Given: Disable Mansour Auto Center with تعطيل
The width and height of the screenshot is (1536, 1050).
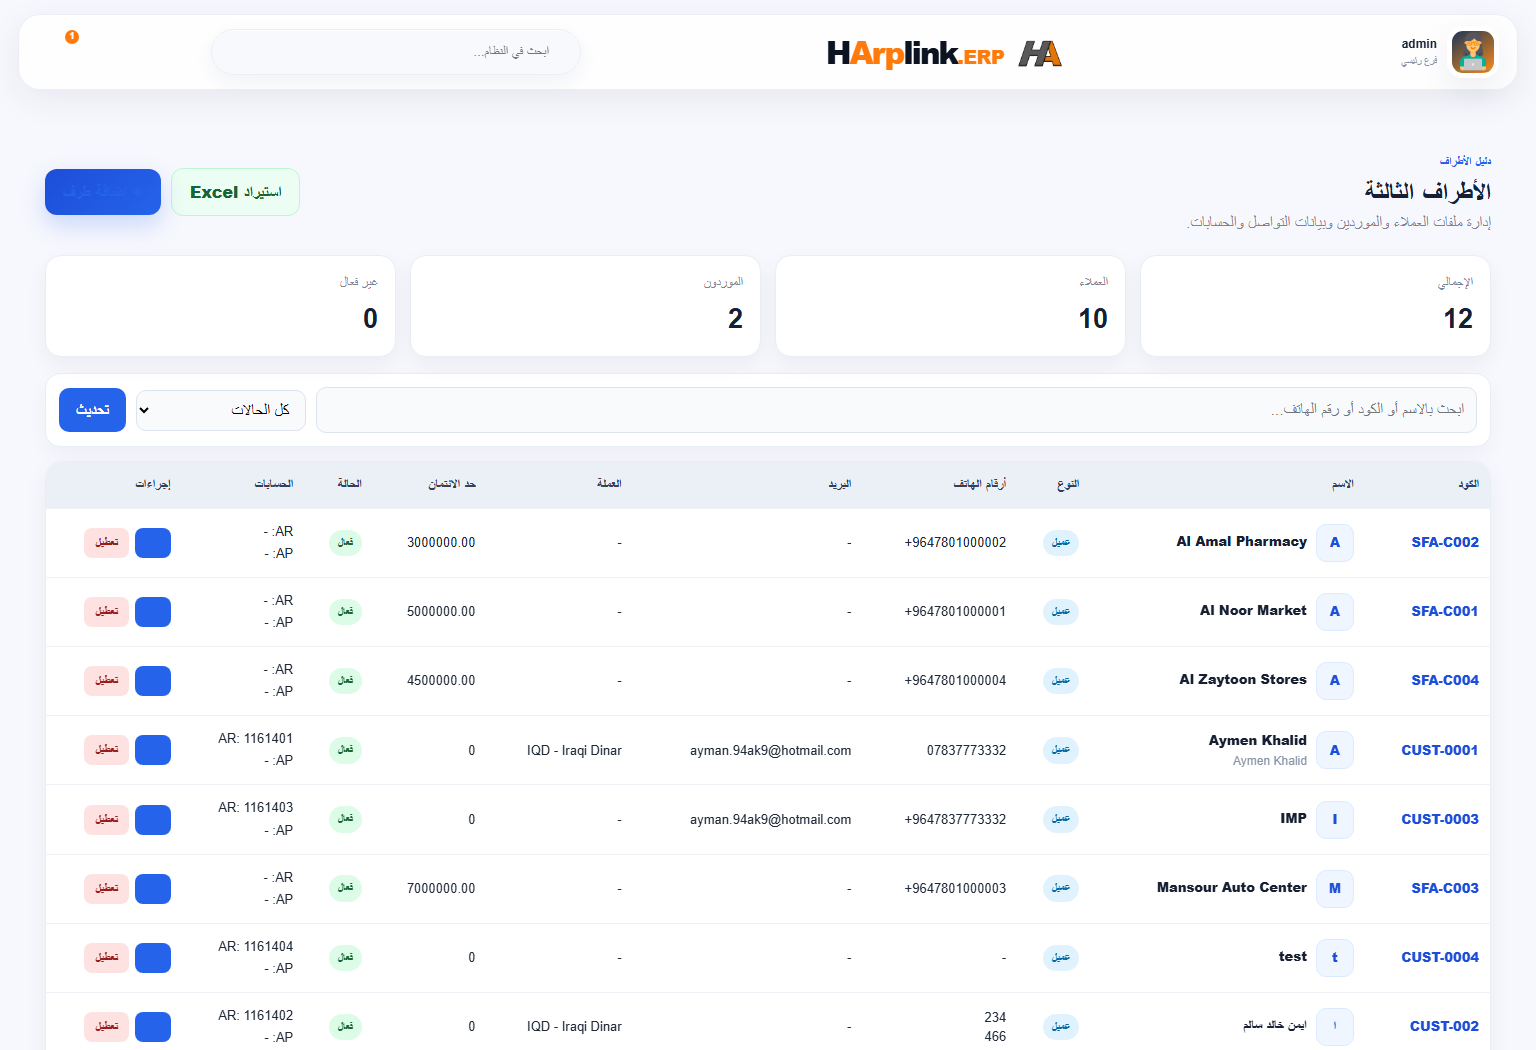Looking at the screenshot, I should [x=106, y=889].
